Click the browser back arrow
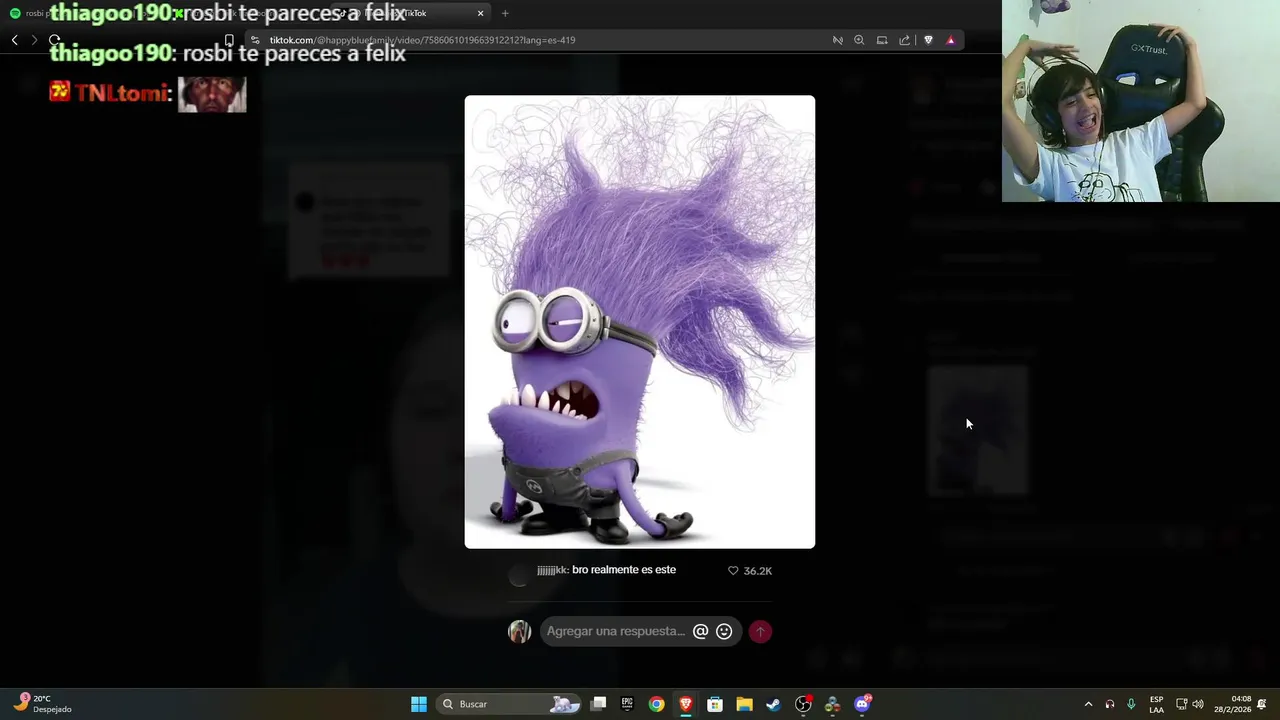The image size is (1280, 720). click(x=14, y=40)
